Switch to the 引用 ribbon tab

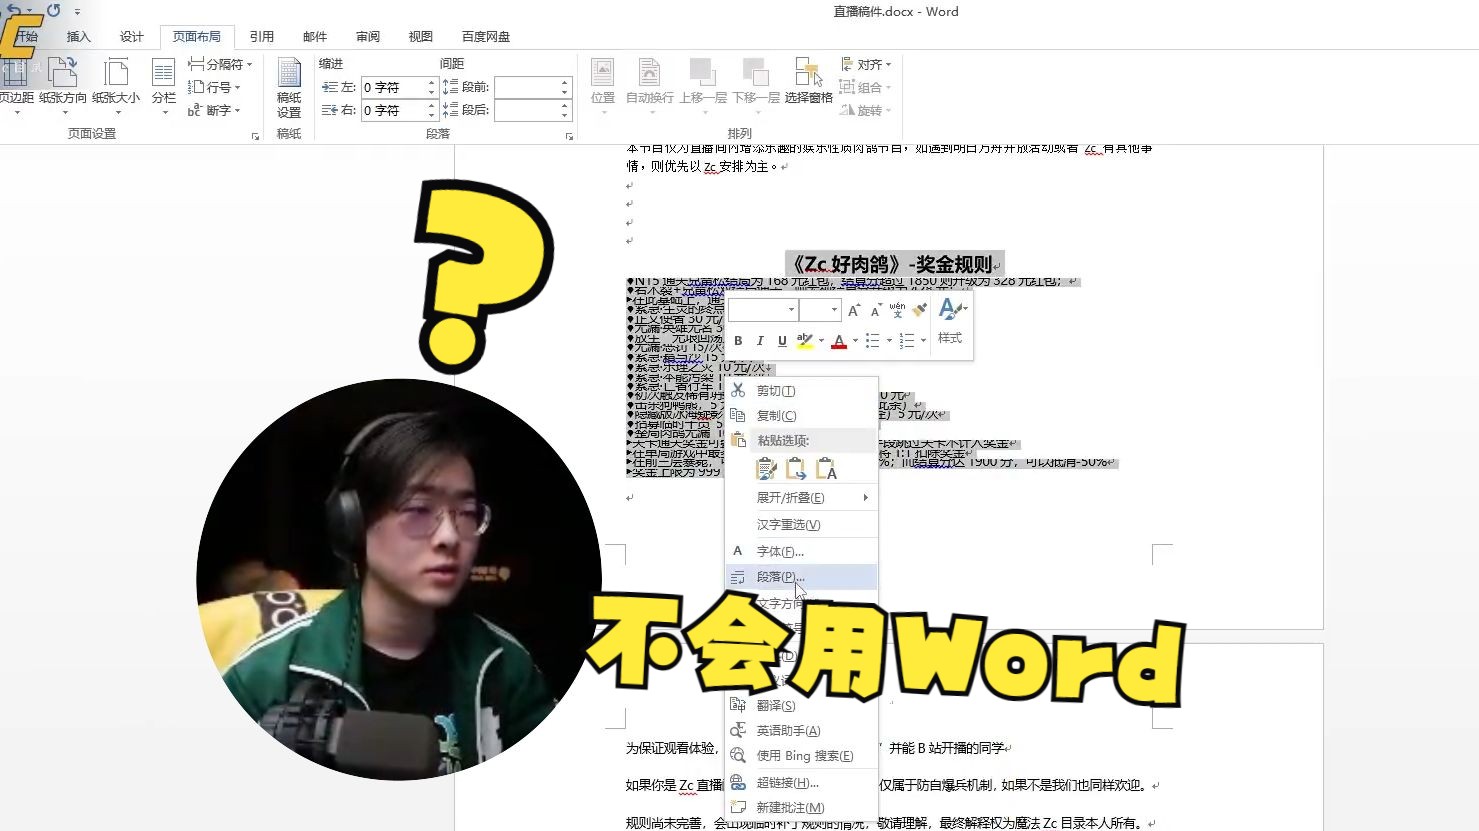click(x=262, y=36)
